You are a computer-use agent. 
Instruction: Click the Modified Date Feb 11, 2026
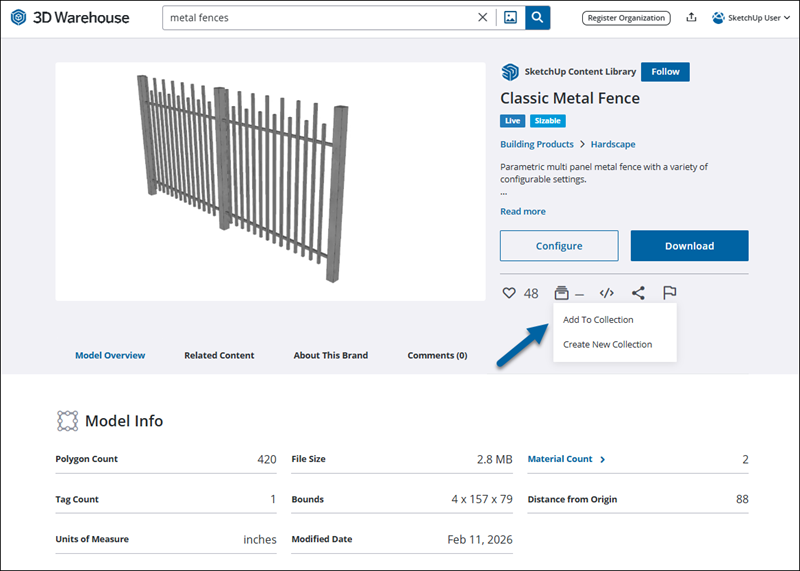tap(480, 539)
